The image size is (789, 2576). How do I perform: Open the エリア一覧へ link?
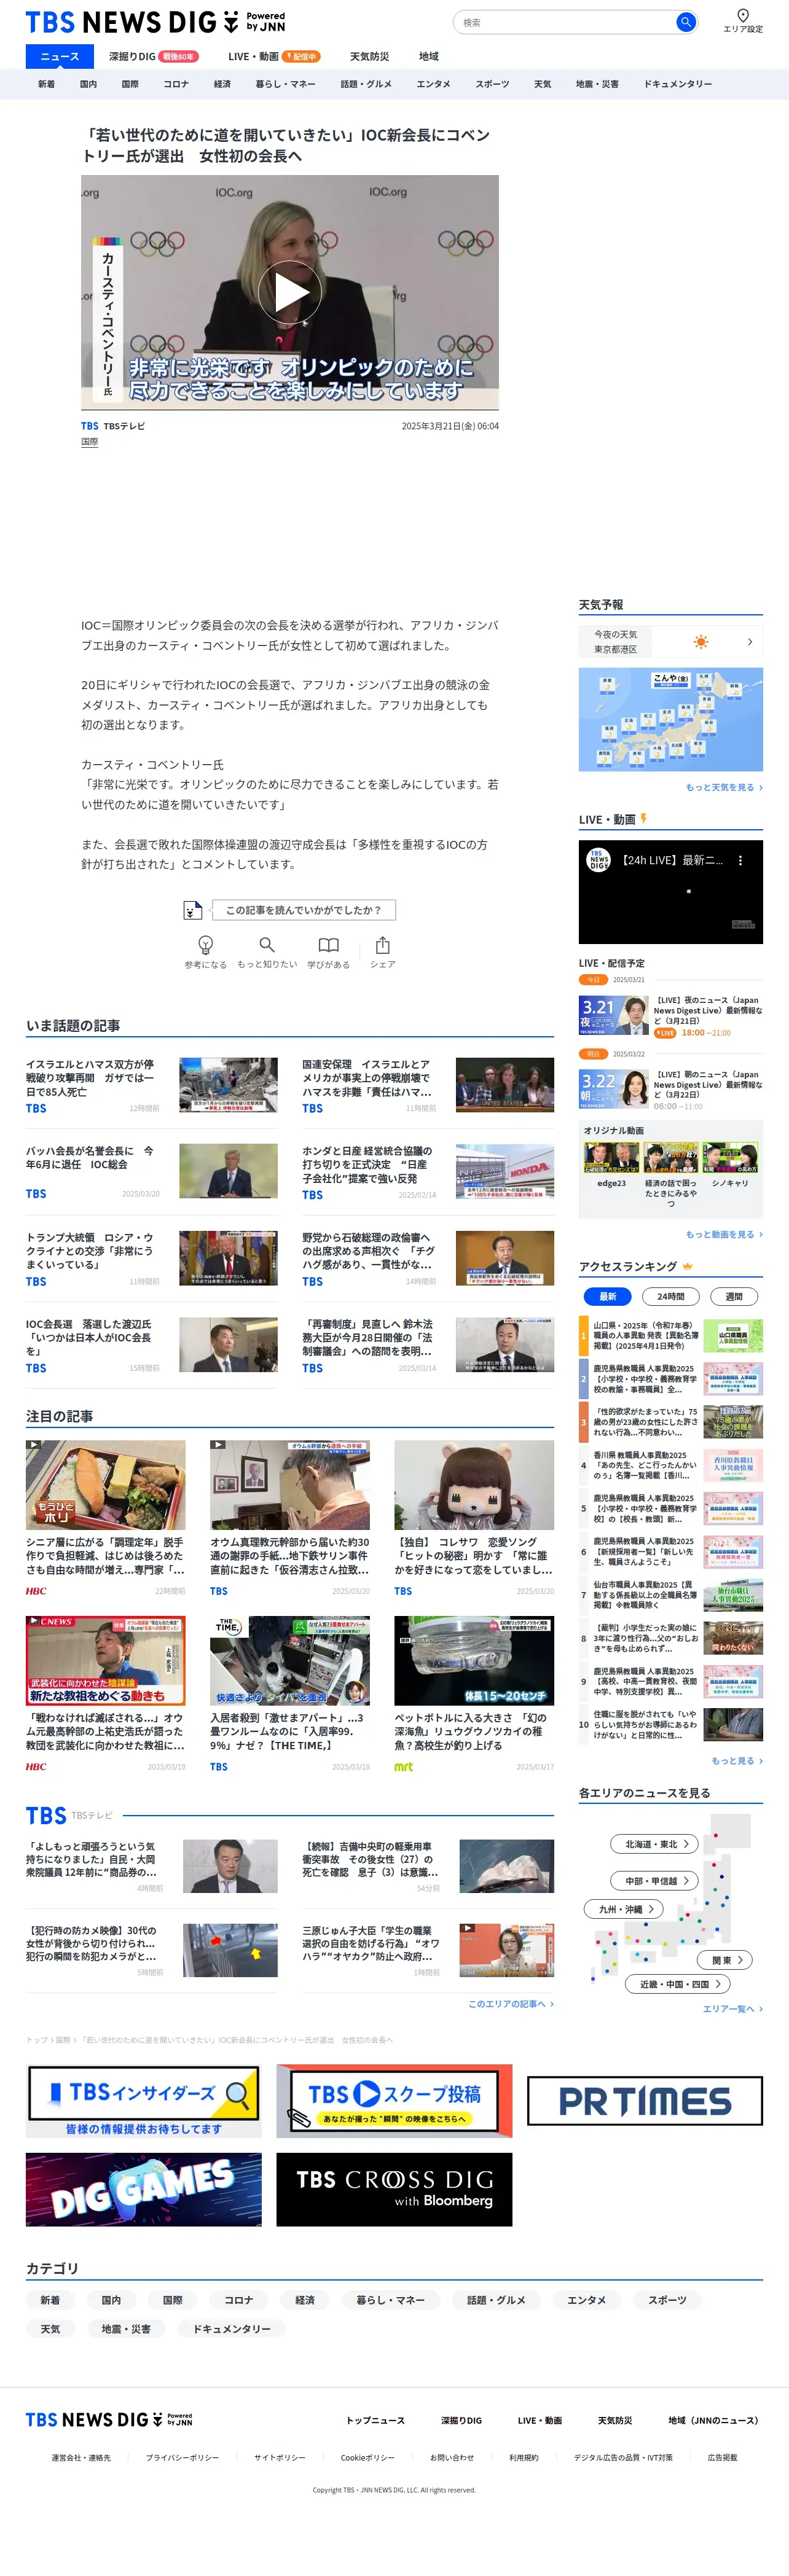(x=733, y=2008)
